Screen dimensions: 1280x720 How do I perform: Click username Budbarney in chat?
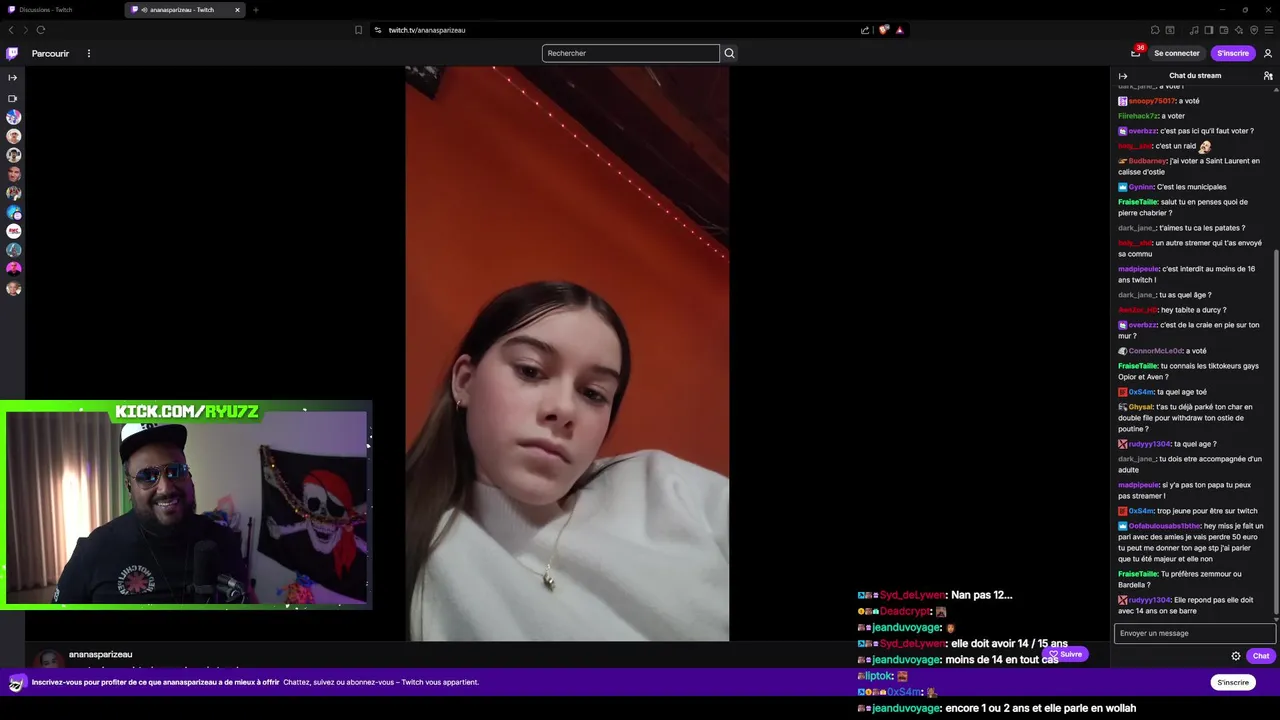tap(1148, 161)
